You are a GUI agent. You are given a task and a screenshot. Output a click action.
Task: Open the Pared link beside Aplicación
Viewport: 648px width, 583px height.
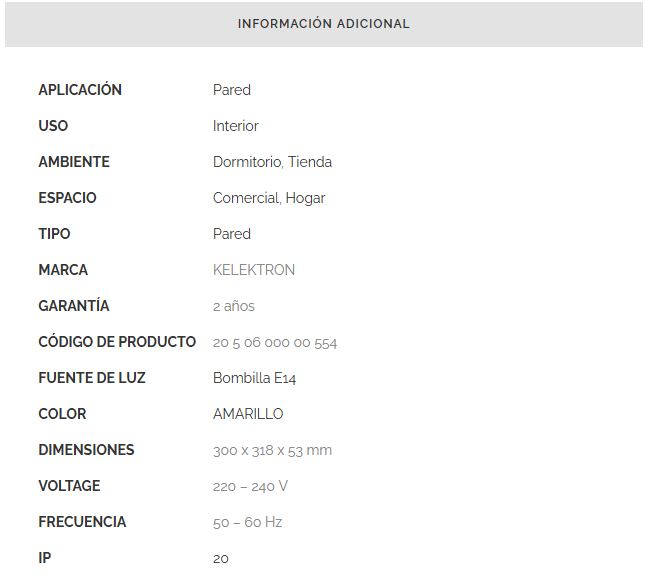point(232,90)
